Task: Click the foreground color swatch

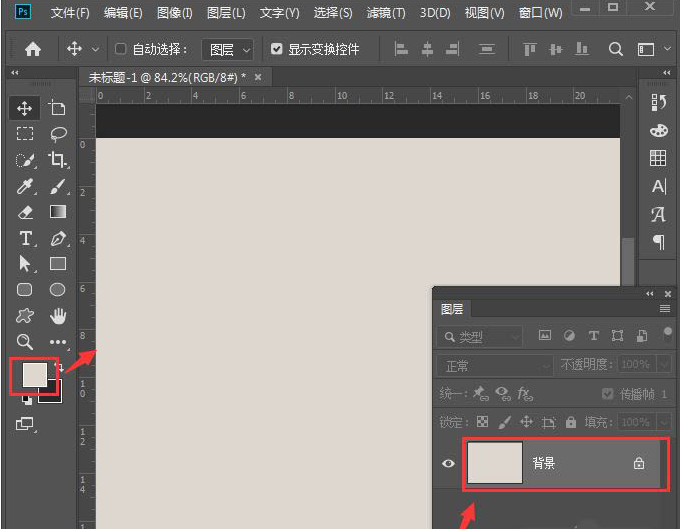Action: coord(33,374)
